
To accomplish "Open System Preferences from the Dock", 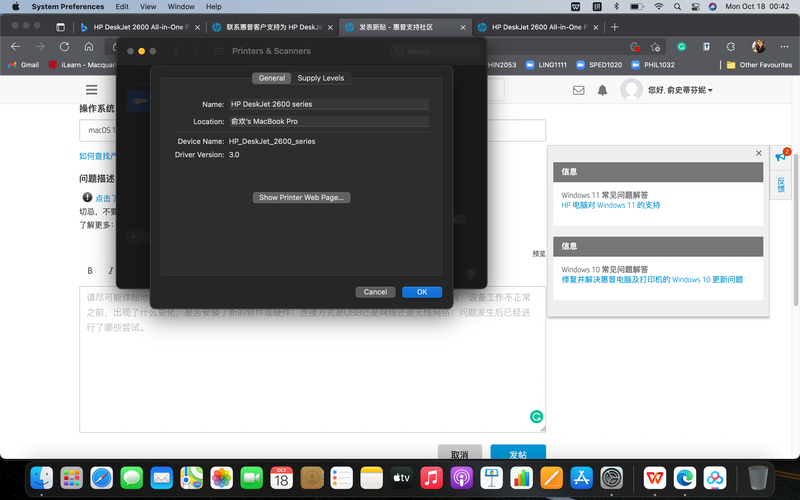I will tap(612, 478).
